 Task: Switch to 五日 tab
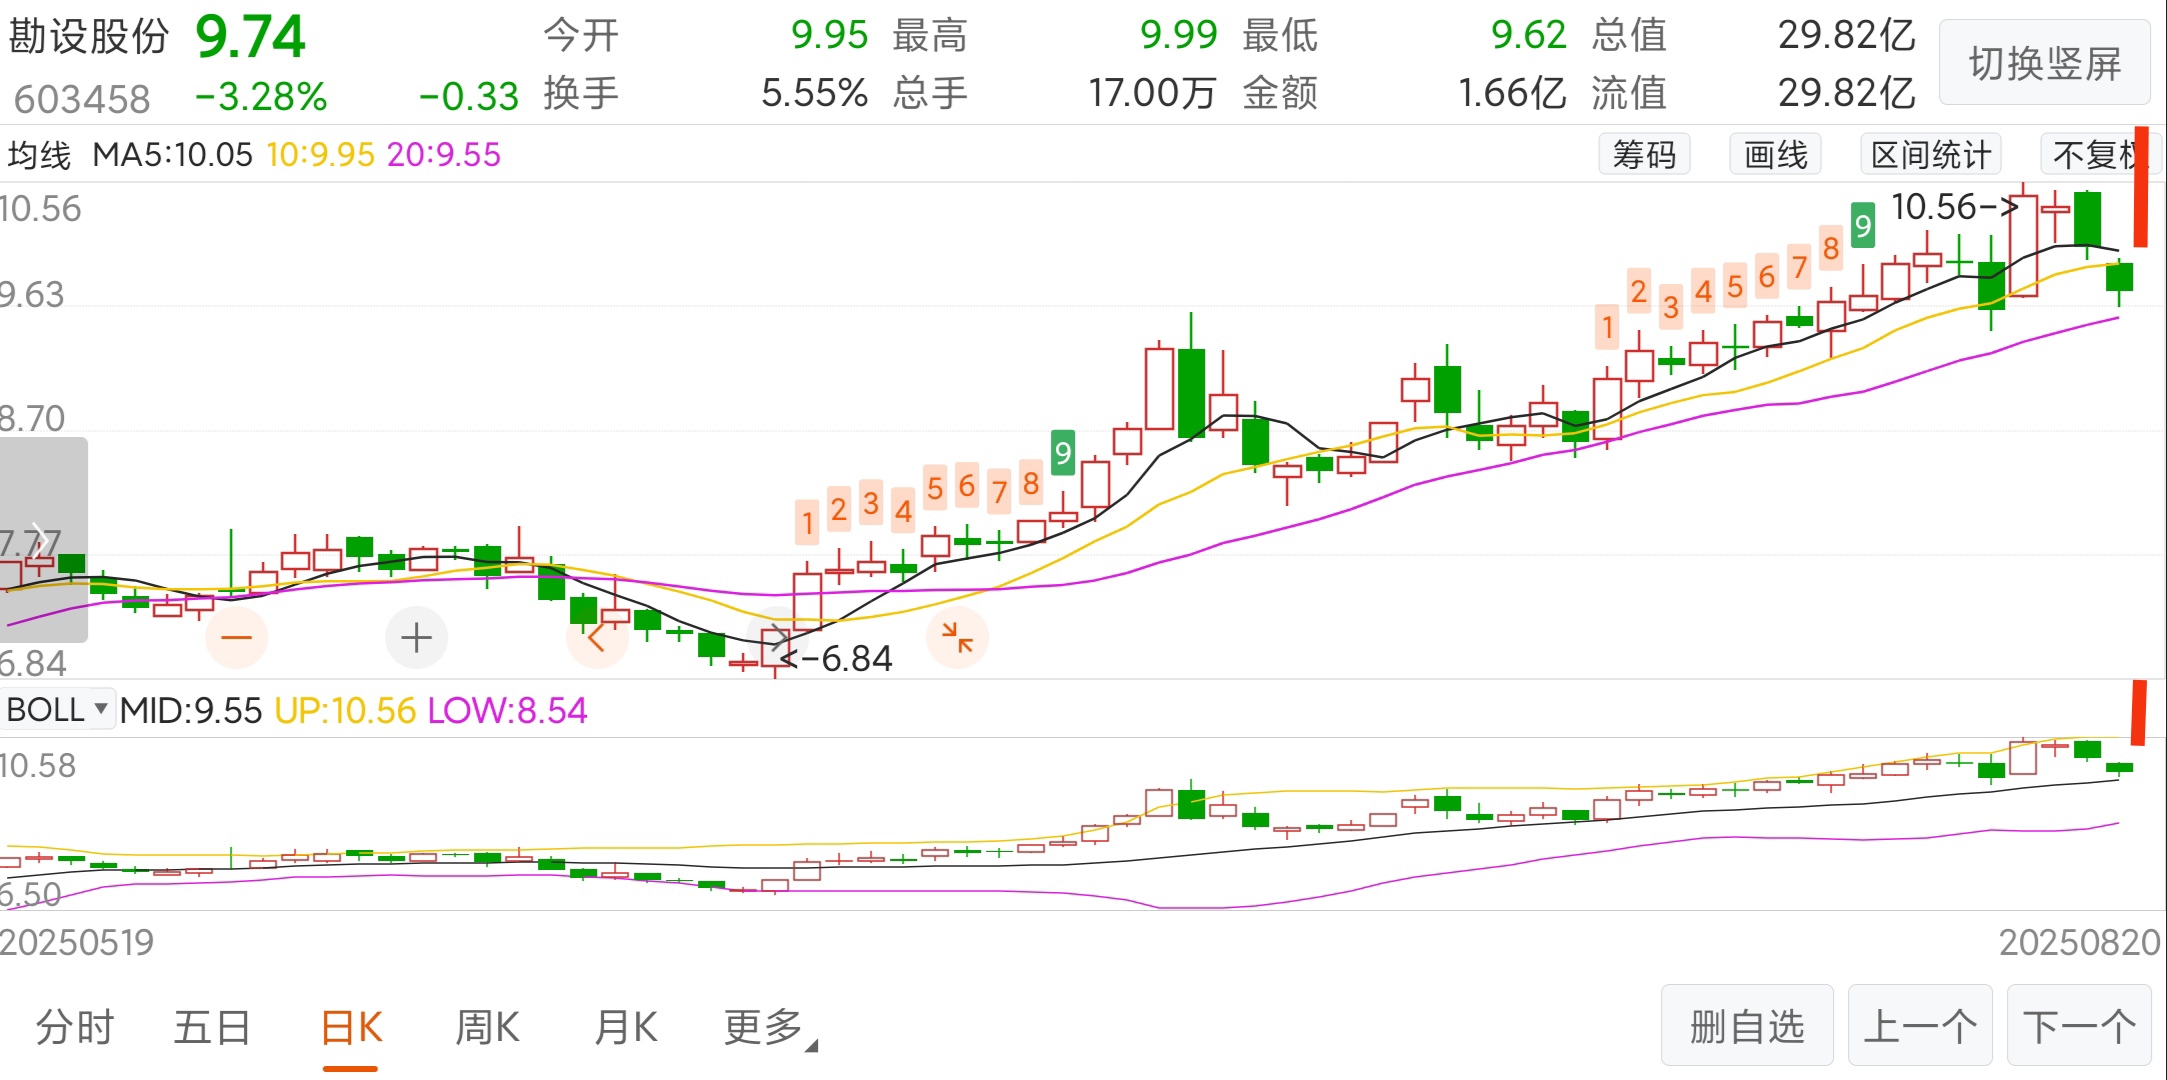click(x=212, y=1027)
